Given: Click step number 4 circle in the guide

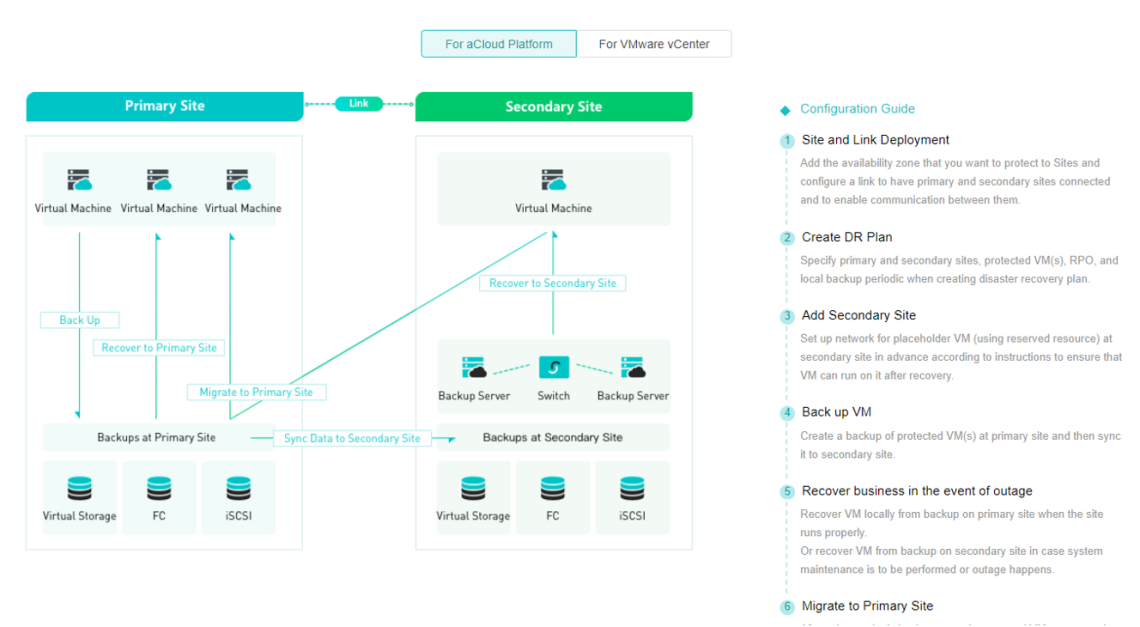Looking at the screenshot, I should [x=787, y=413].
